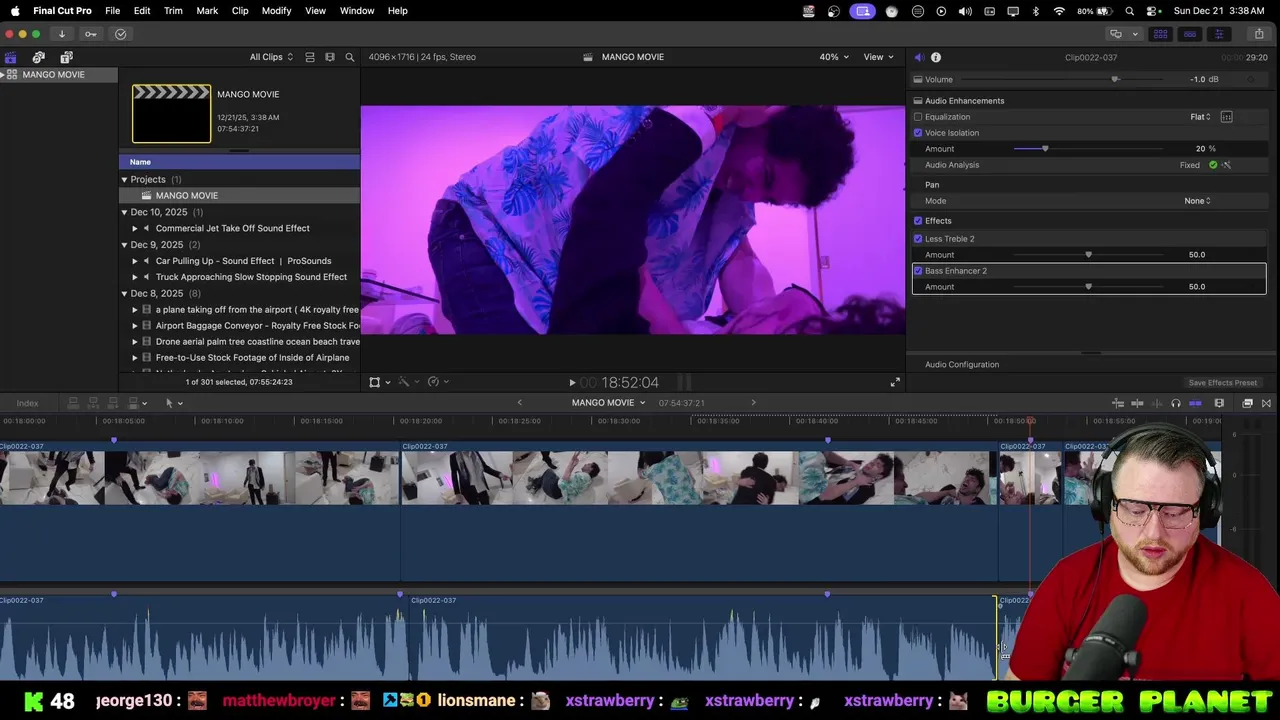Click the timeline Index button
1280x720 pixels.
coord(27,403)
